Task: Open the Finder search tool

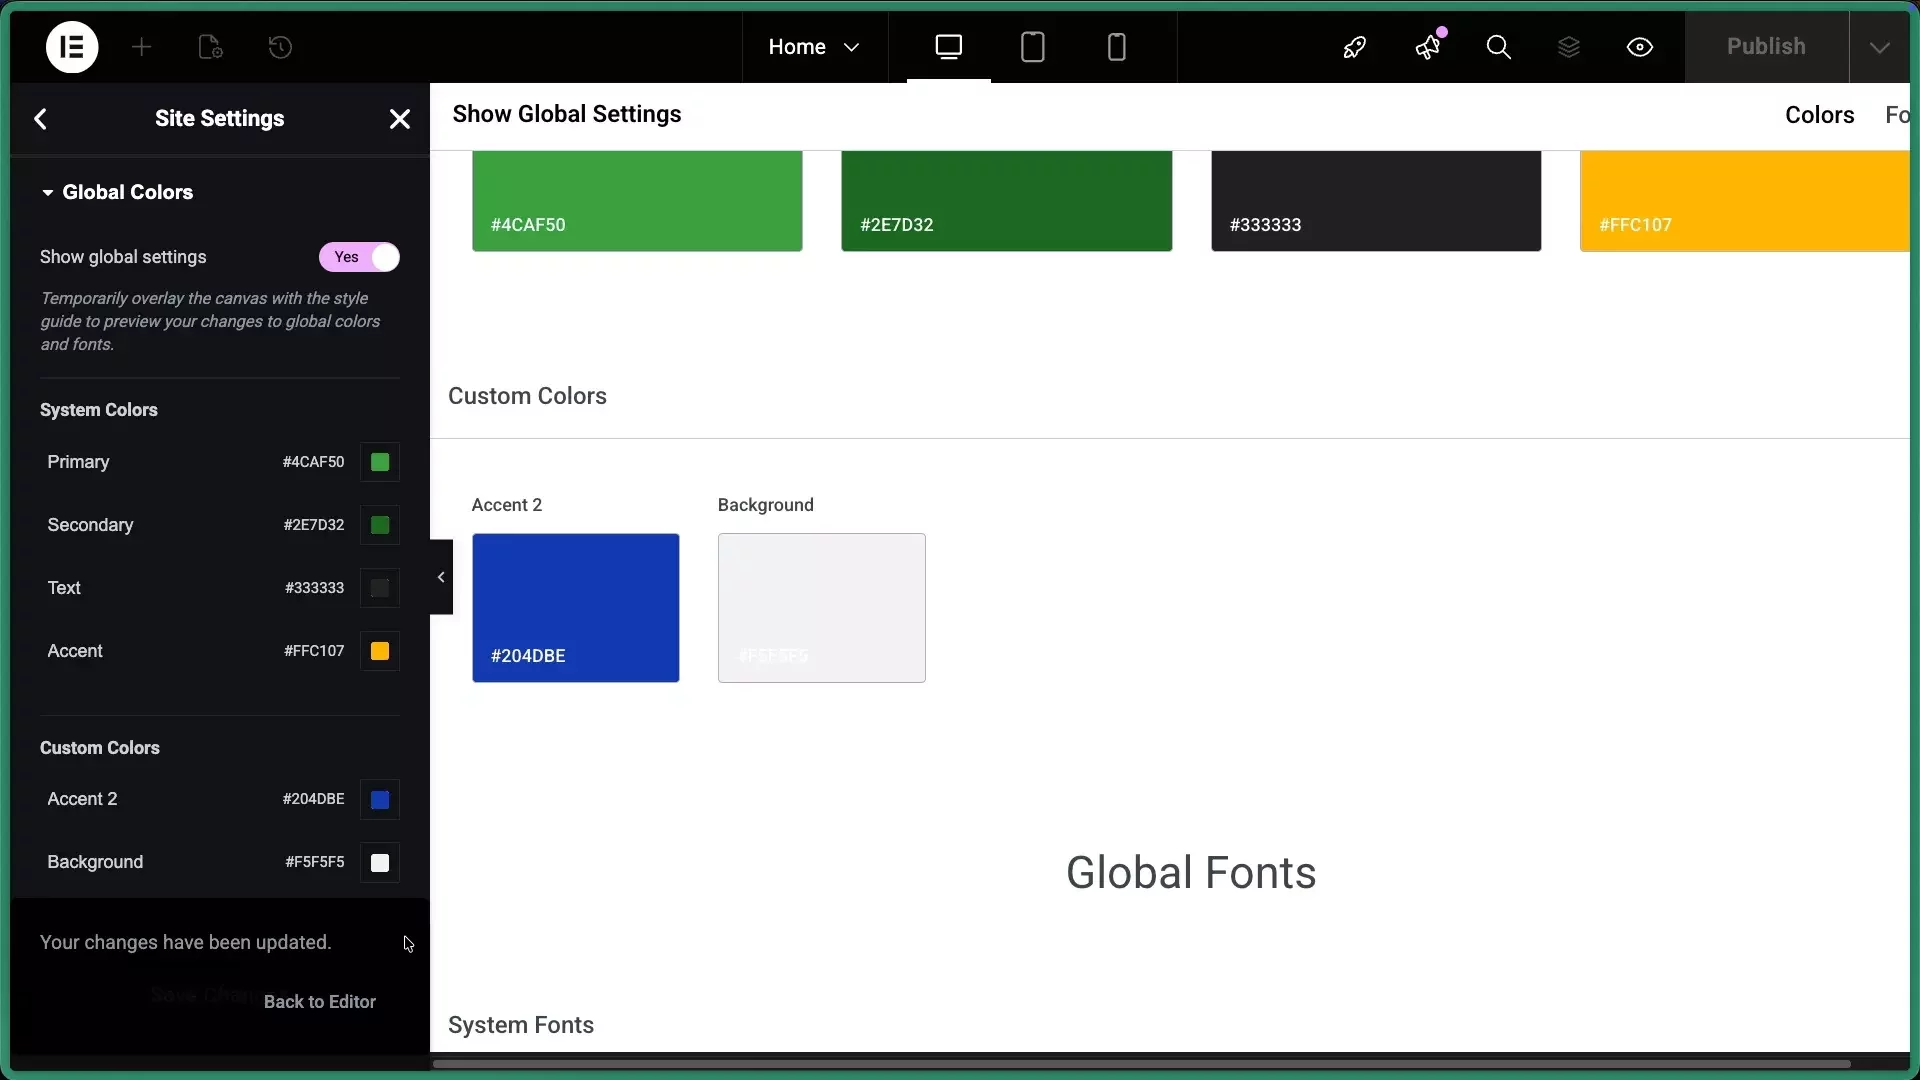Action: pyautogui.click(x=1500, y=47)
